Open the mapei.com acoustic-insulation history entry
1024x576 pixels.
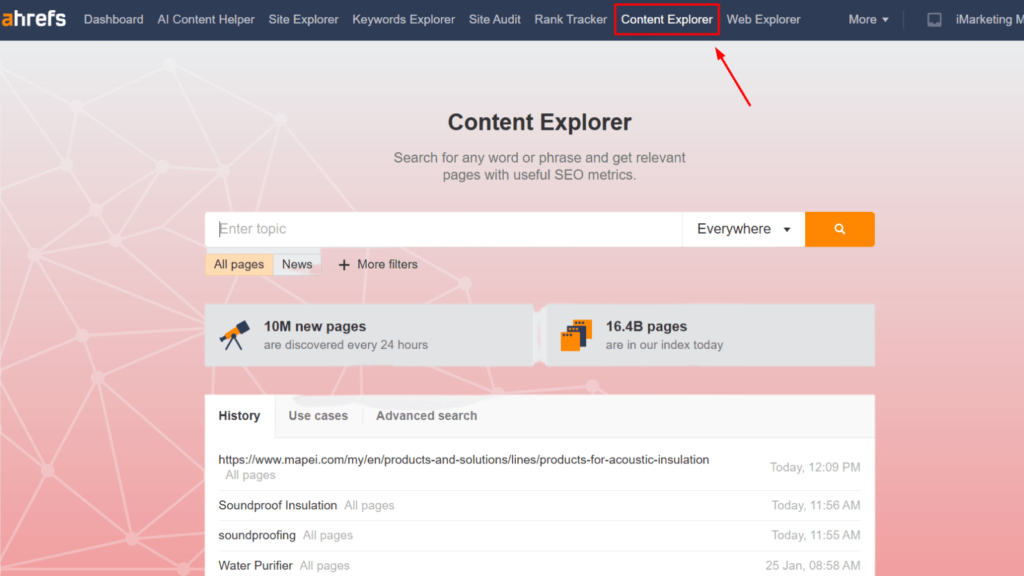(464, 460)
